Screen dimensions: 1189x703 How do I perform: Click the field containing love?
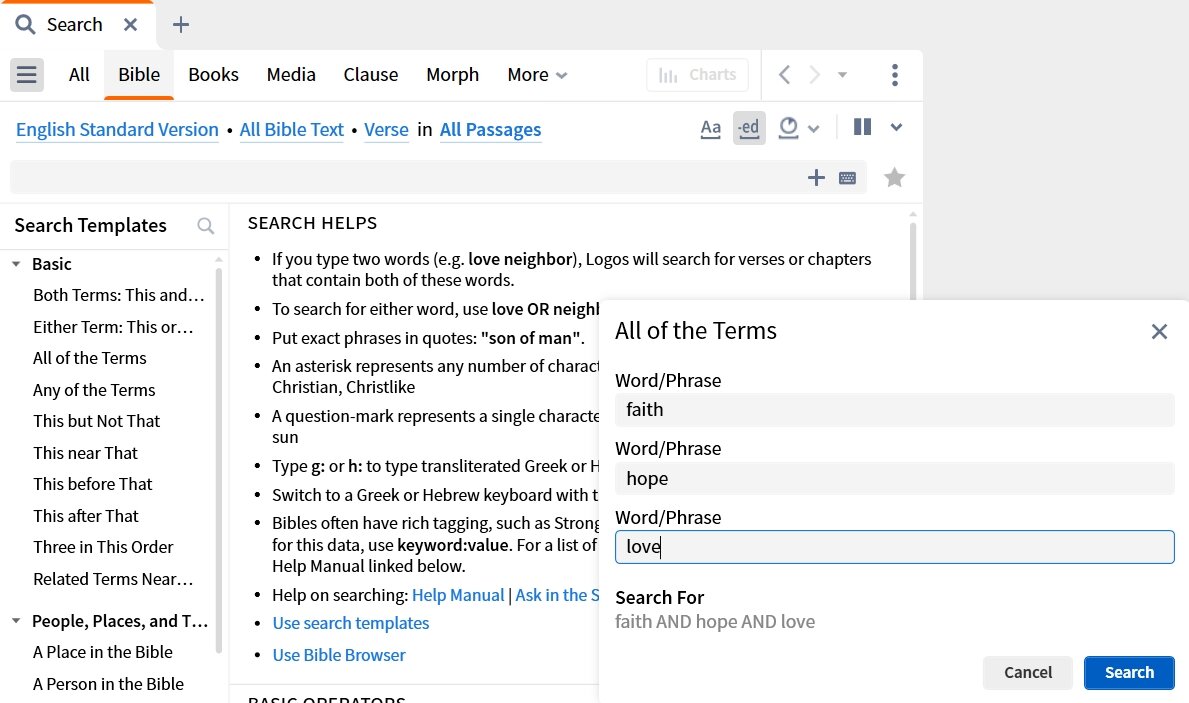[x=894, y=547]
